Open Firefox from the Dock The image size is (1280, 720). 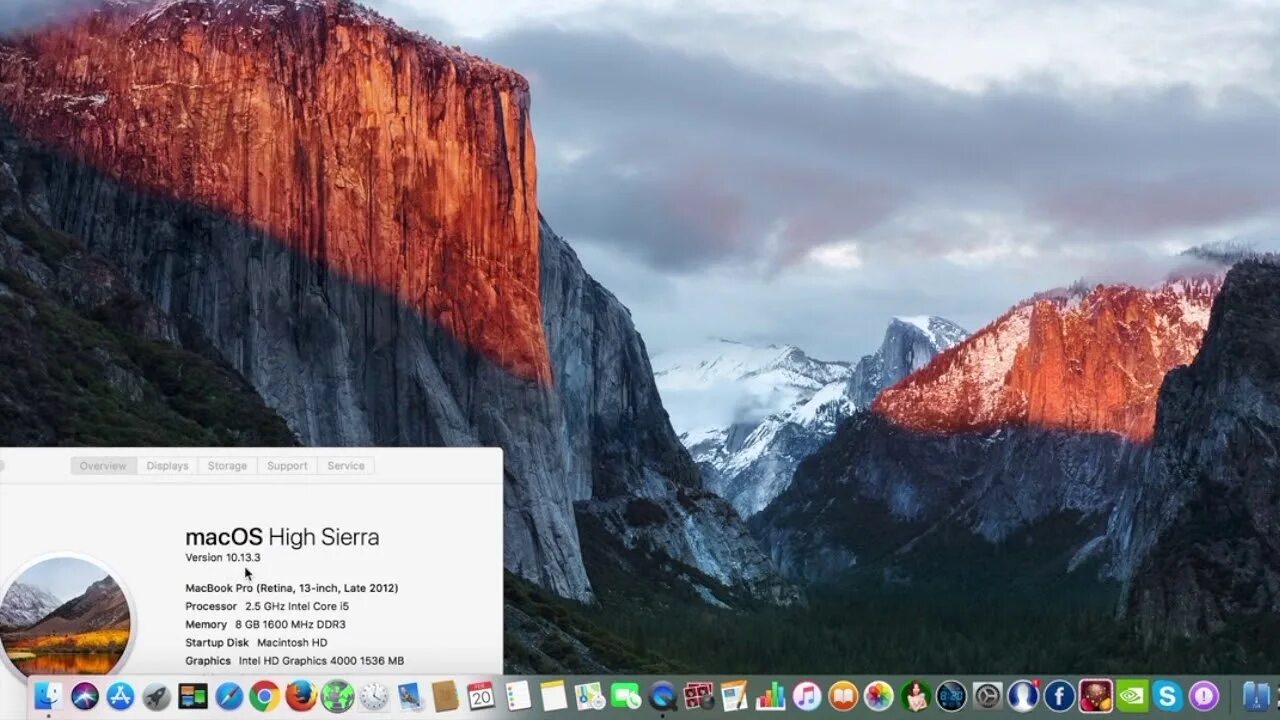(301, 695)
